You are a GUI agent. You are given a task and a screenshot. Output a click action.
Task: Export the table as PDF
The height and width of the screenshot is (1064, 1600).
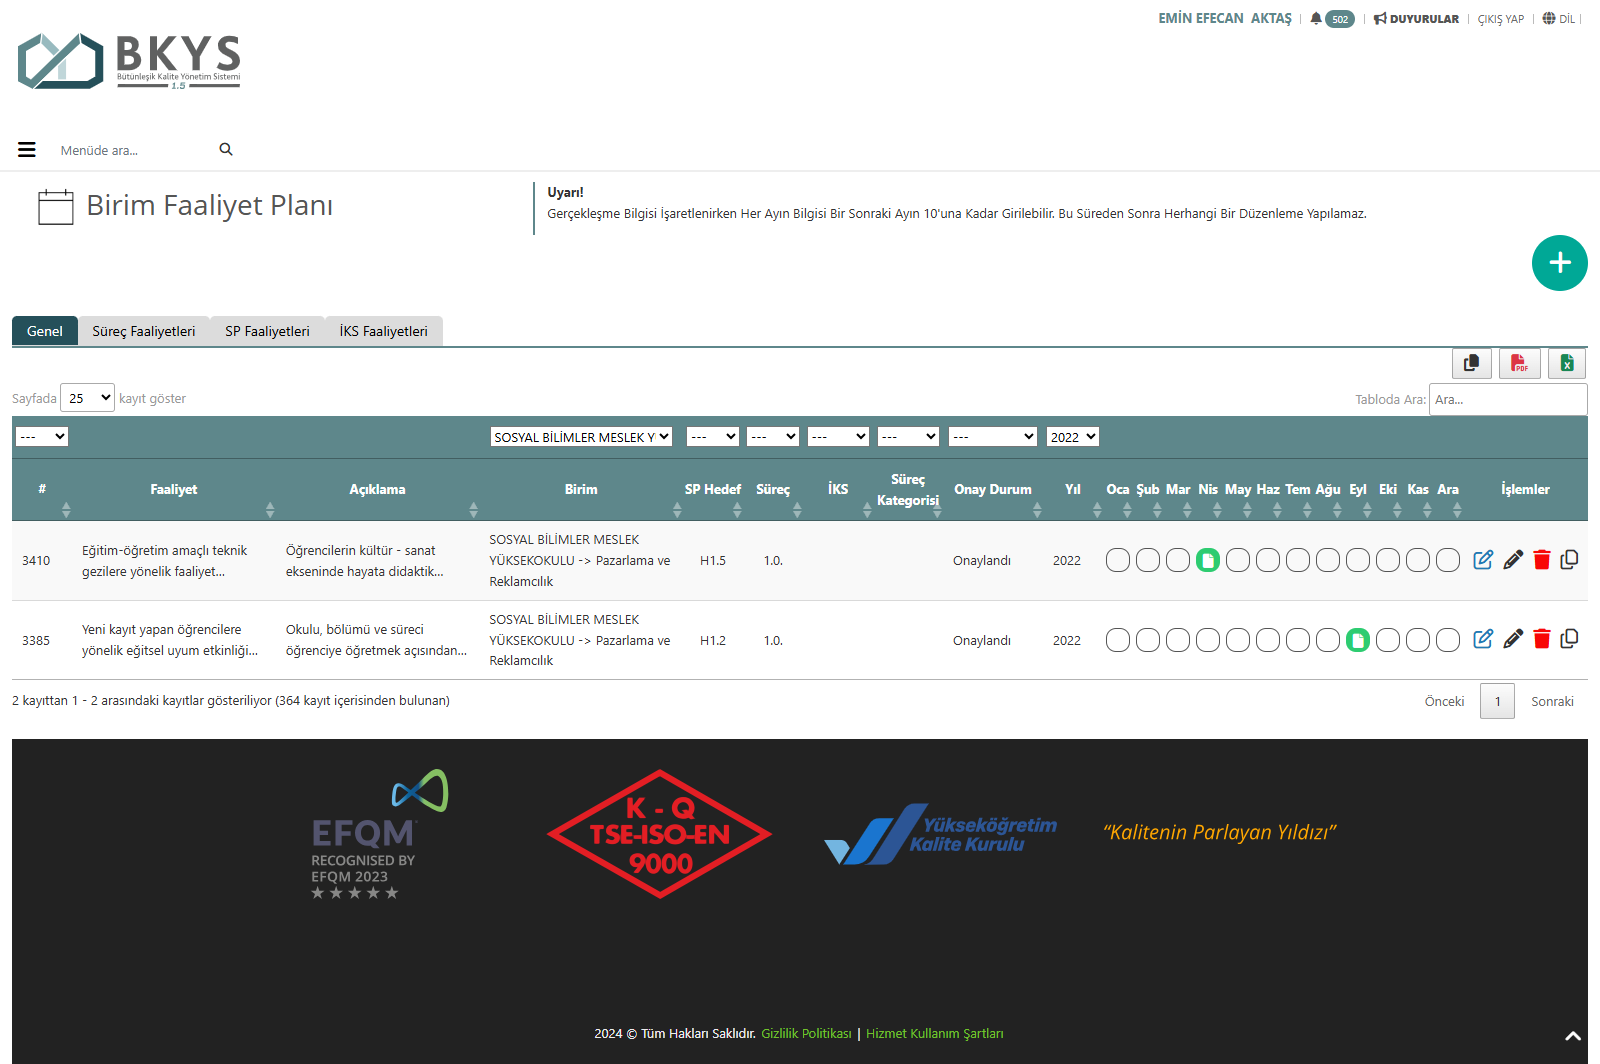tap(1519, 363)
